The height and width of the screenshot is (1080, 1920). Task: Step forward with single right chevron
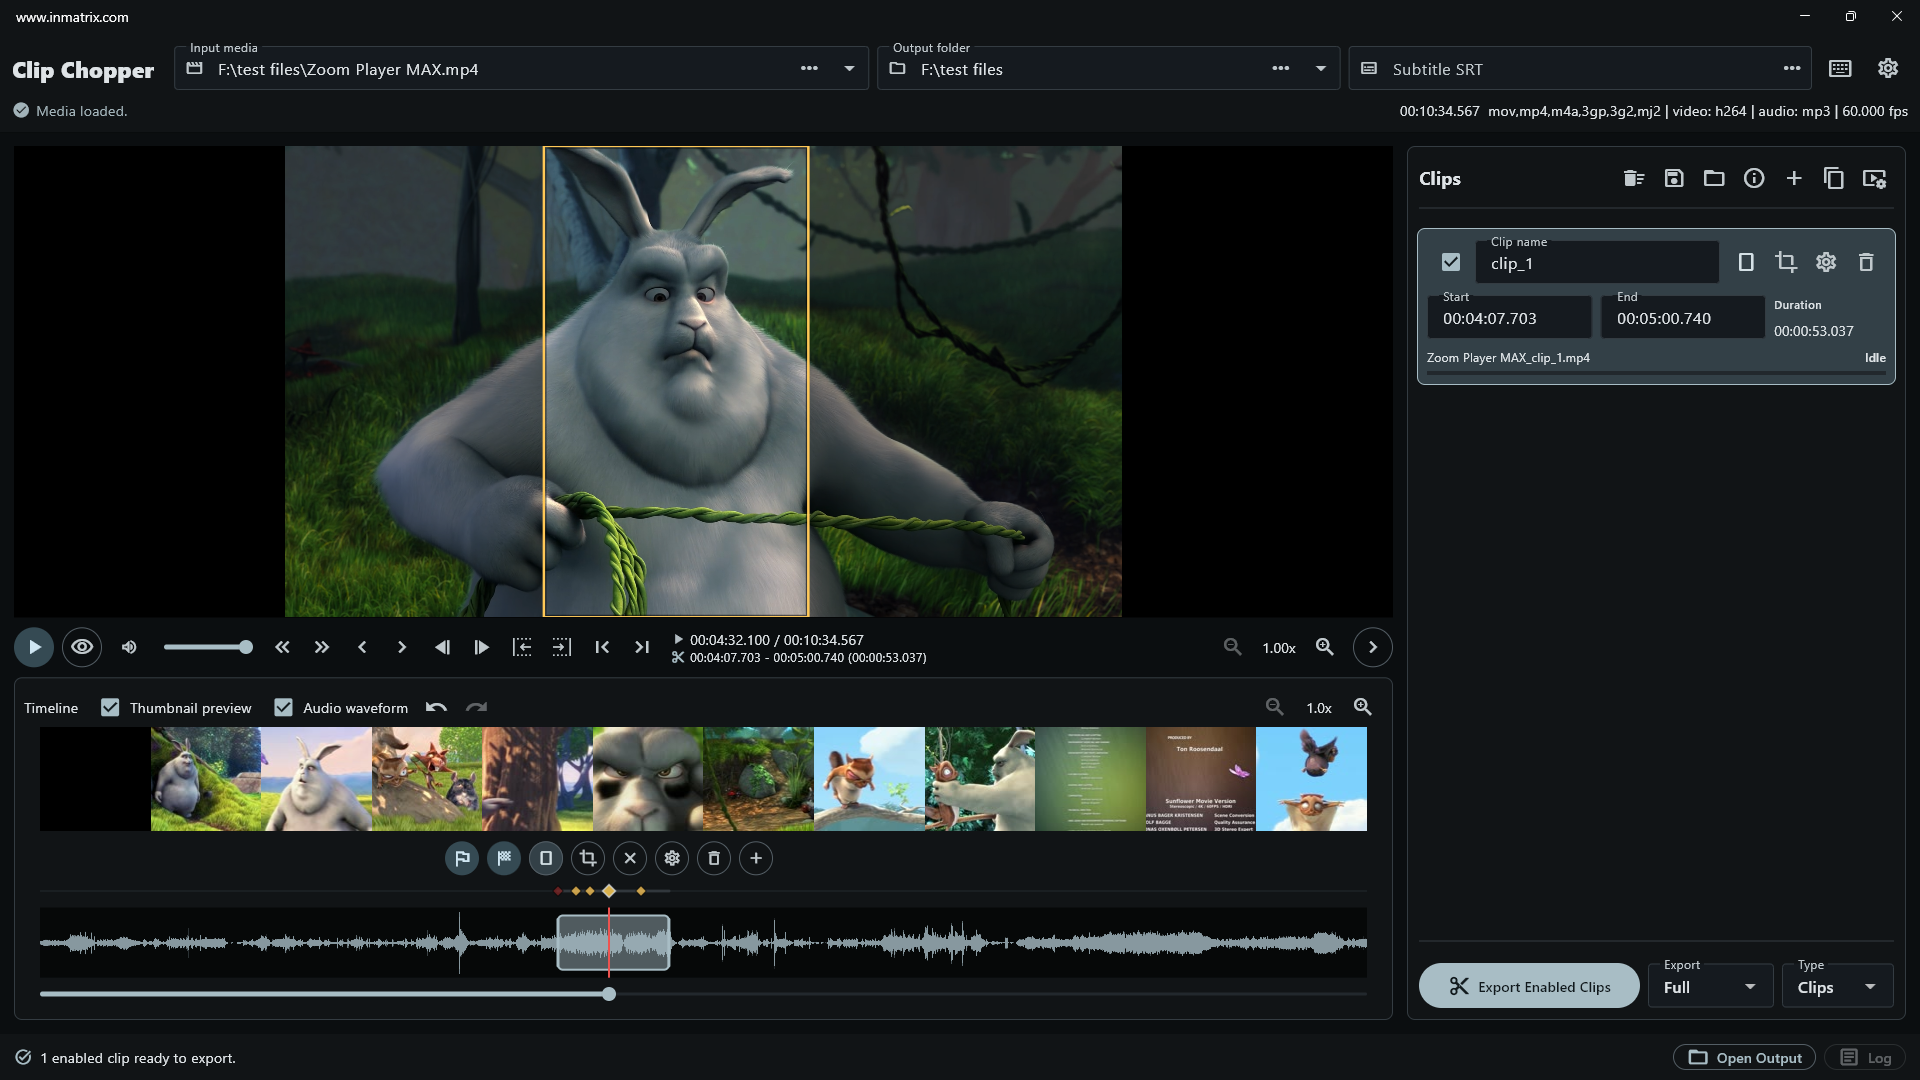click(x=402, y=647)
